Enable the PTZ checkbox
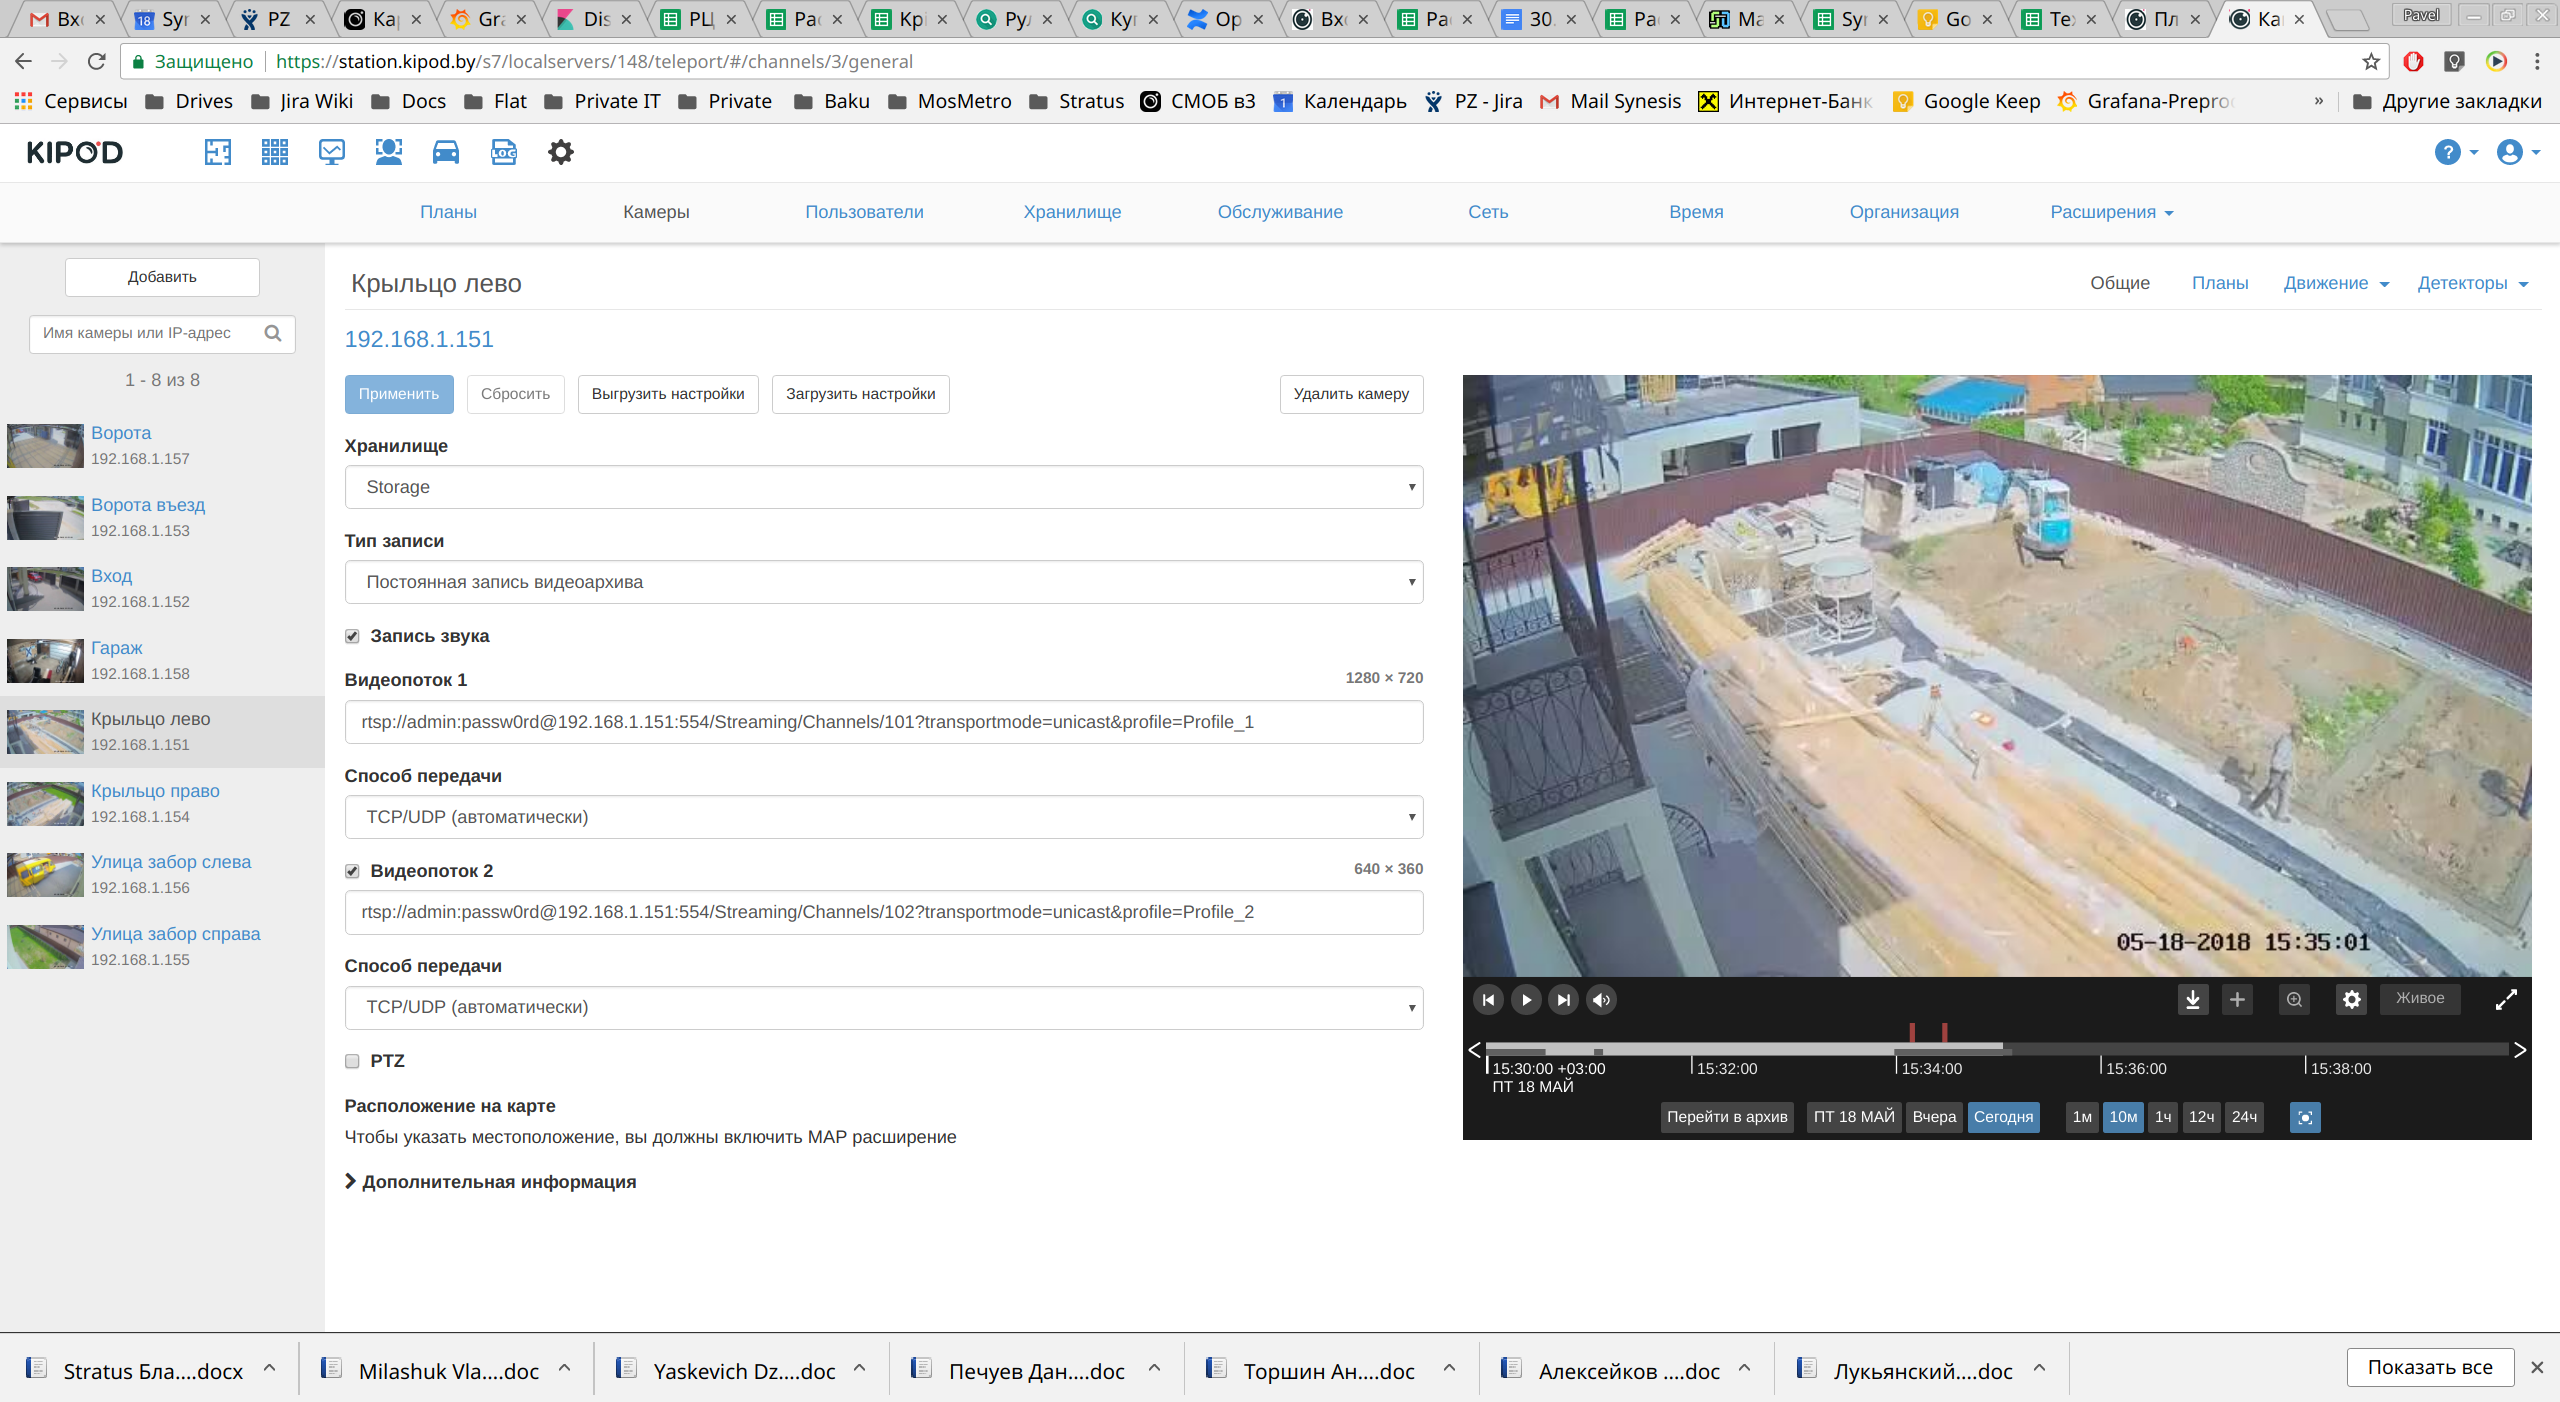The image size is (2560, 1402). coord(352,1061)
